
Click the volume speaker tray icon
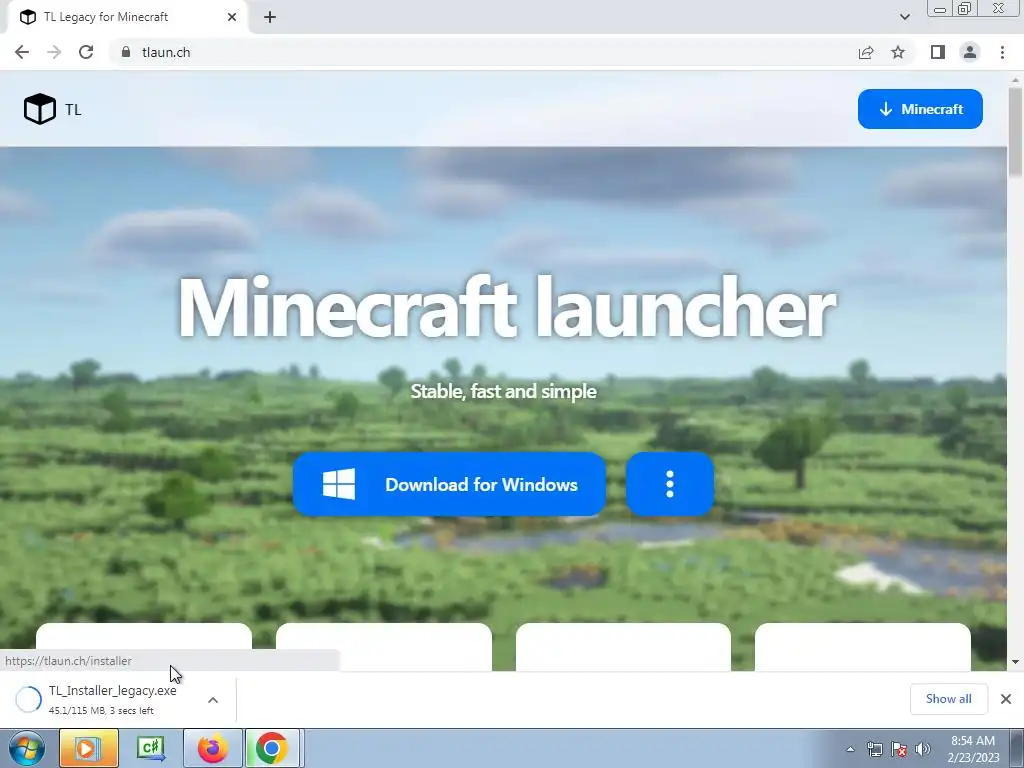[923, 749]
